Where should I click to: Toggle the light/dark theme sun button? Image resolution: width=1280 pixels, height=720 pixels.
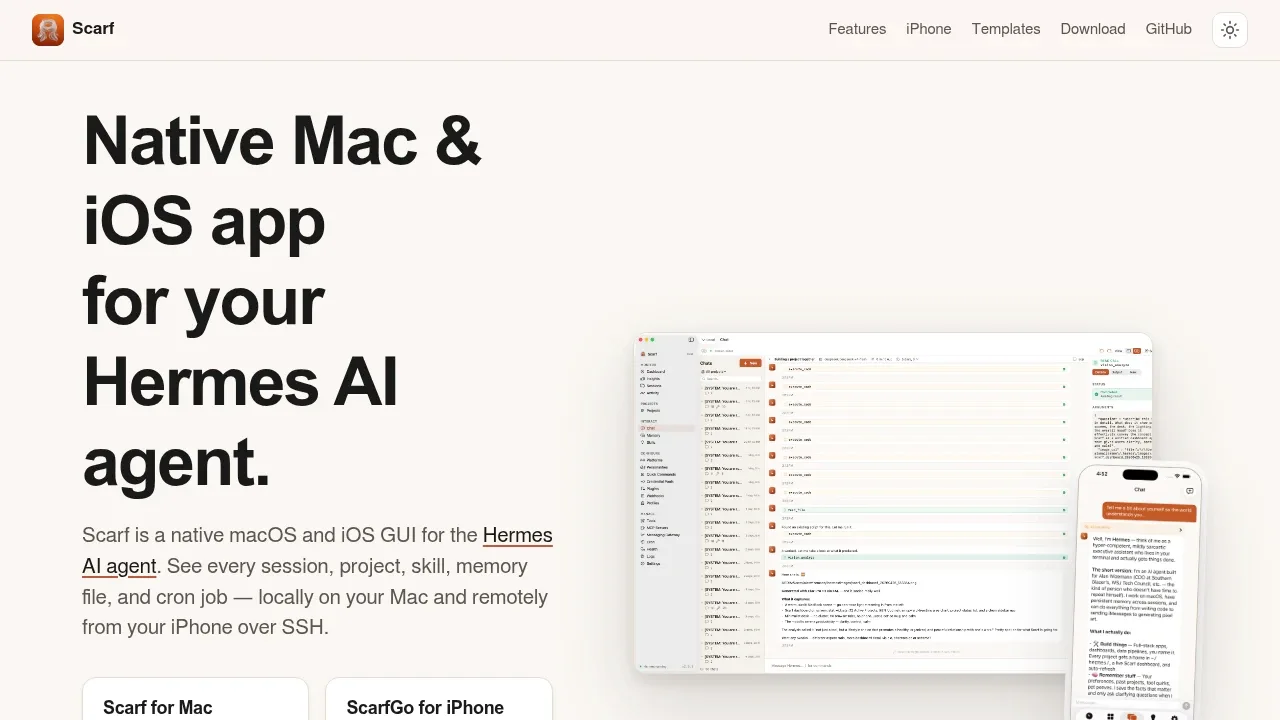tap(1230, 30)
